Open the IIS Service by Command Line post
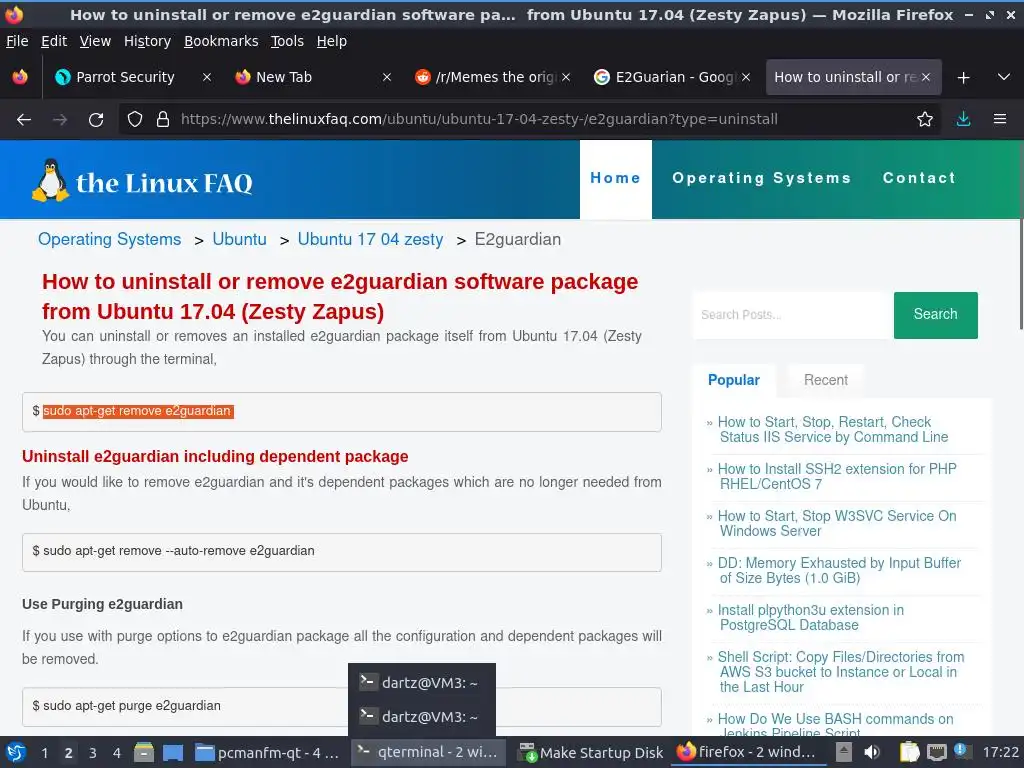This screenshot has height=768, width=1024. [x=833, y=430]
